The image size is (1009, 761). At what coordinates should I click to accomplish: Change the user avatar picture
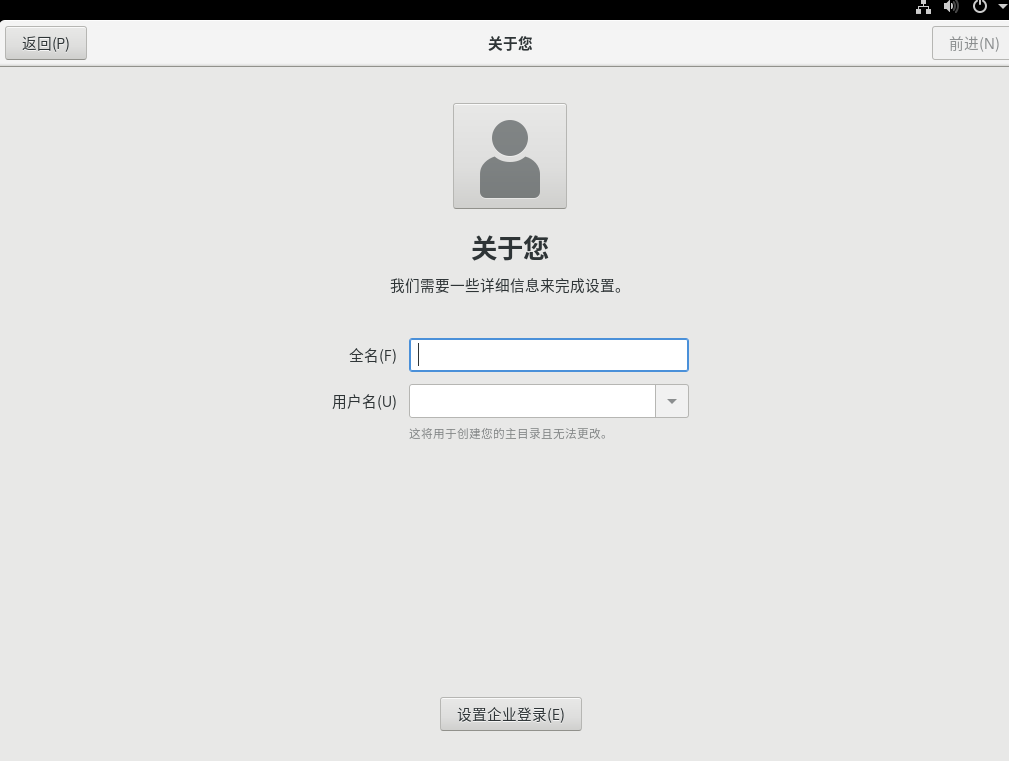click(510, 156)
